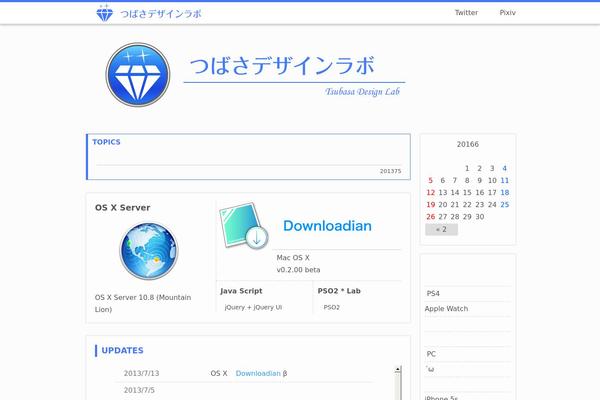Click the PSO2 subtitle text
Screen dimensions: 600x400
click(x=331, y=307)
